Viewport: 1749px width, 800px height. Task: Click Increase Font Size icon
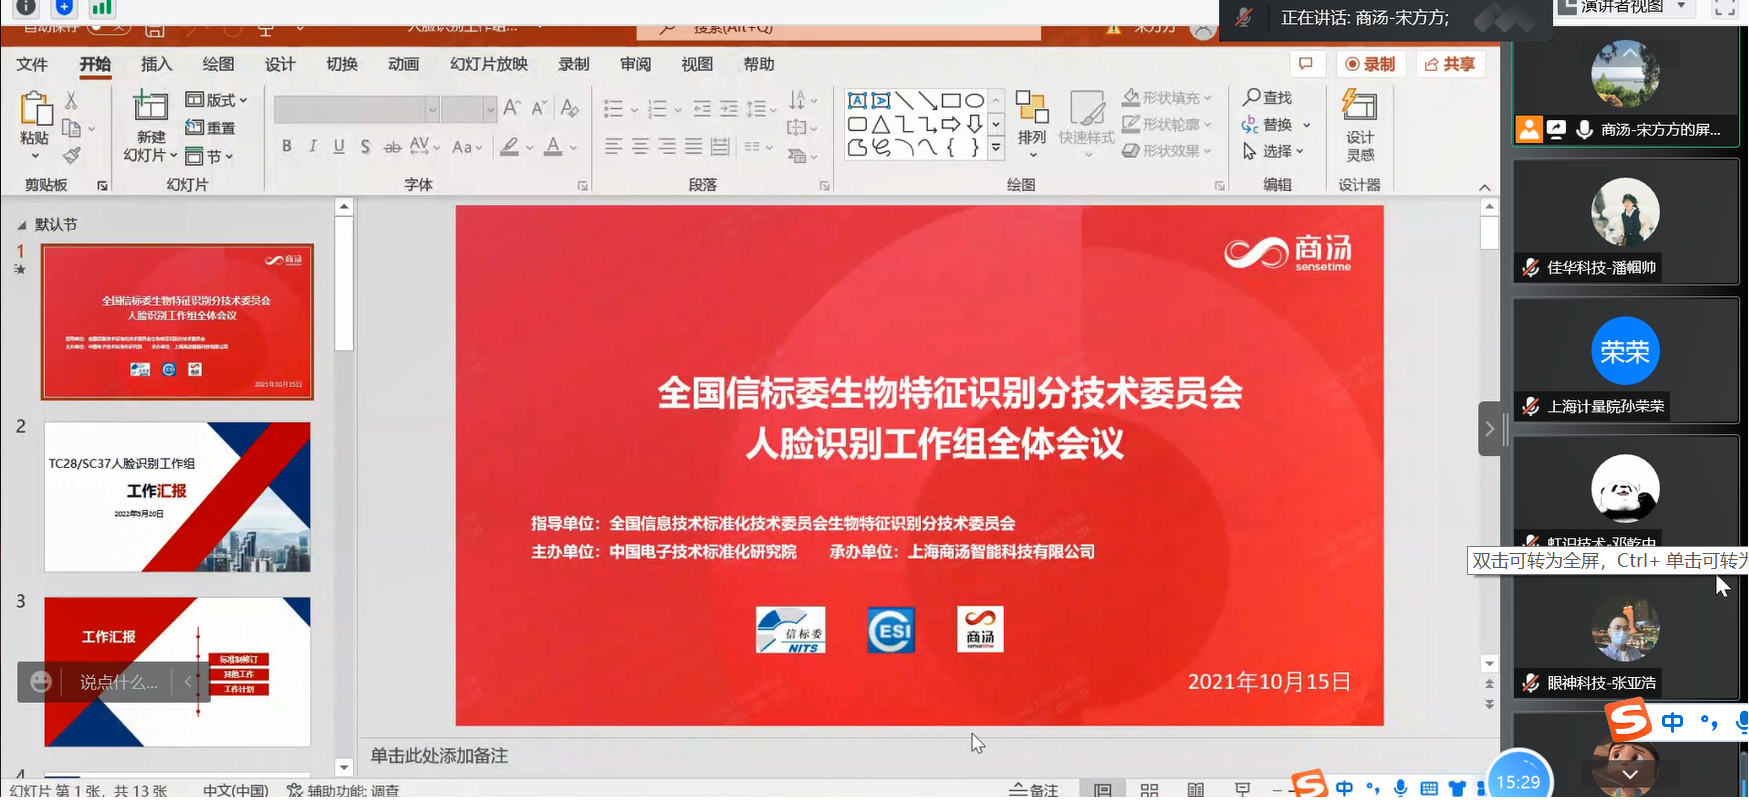pyautogui.click(x=512, y=108)
